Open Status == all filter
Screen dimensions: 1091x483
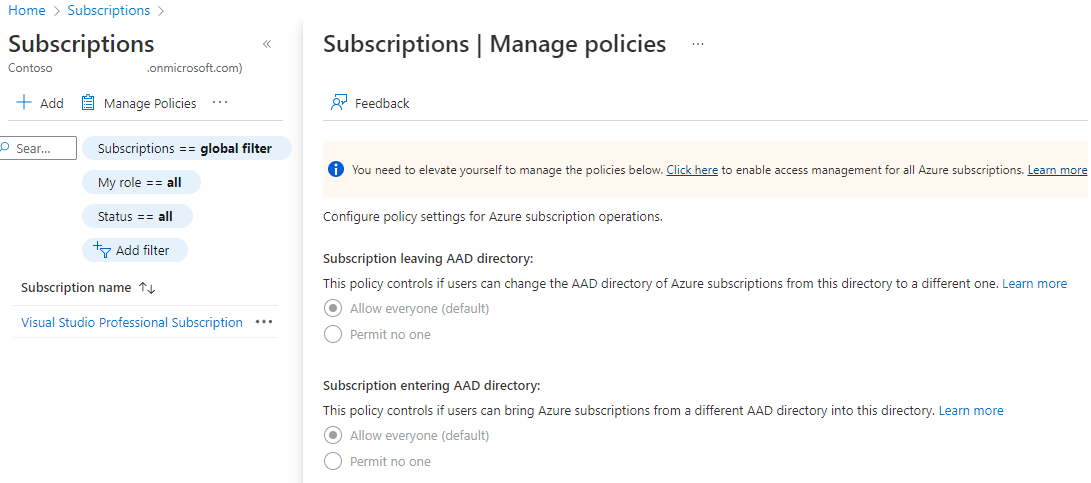pos(137,216)
